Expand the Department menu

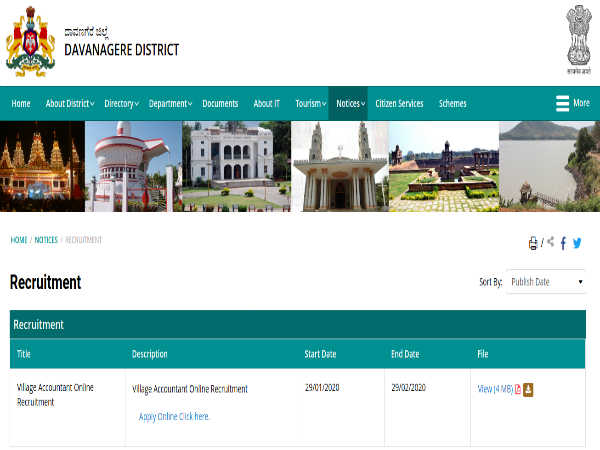pos(170,104)
